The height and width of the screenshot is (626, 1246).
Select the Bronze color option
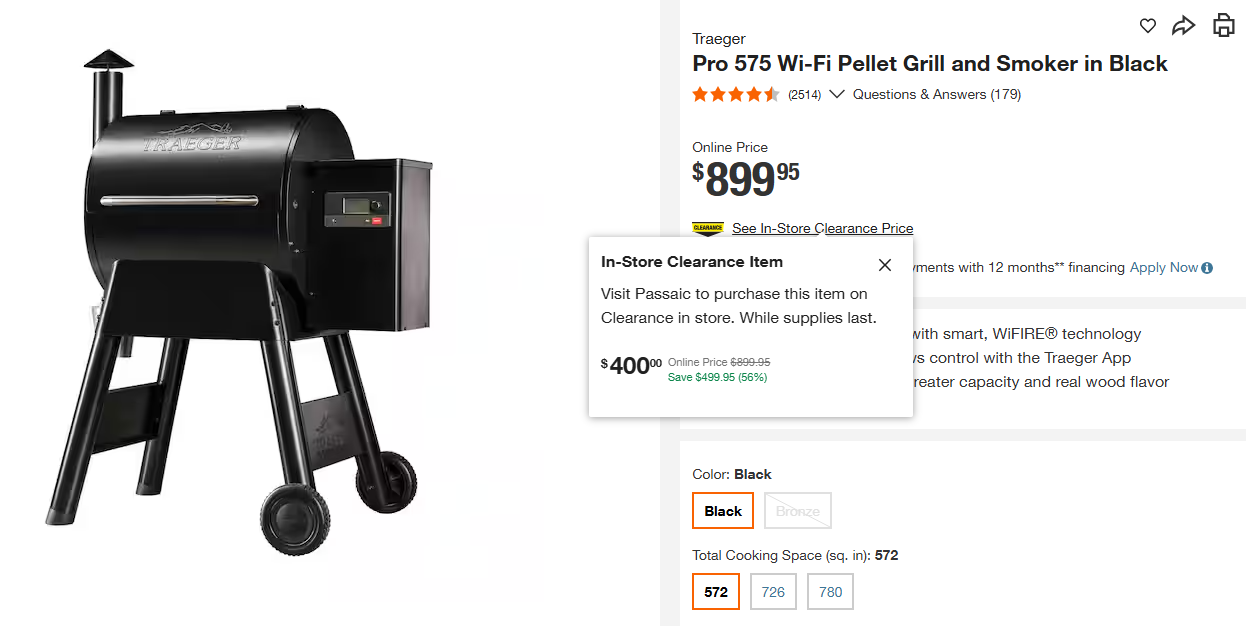coord(798,511)
